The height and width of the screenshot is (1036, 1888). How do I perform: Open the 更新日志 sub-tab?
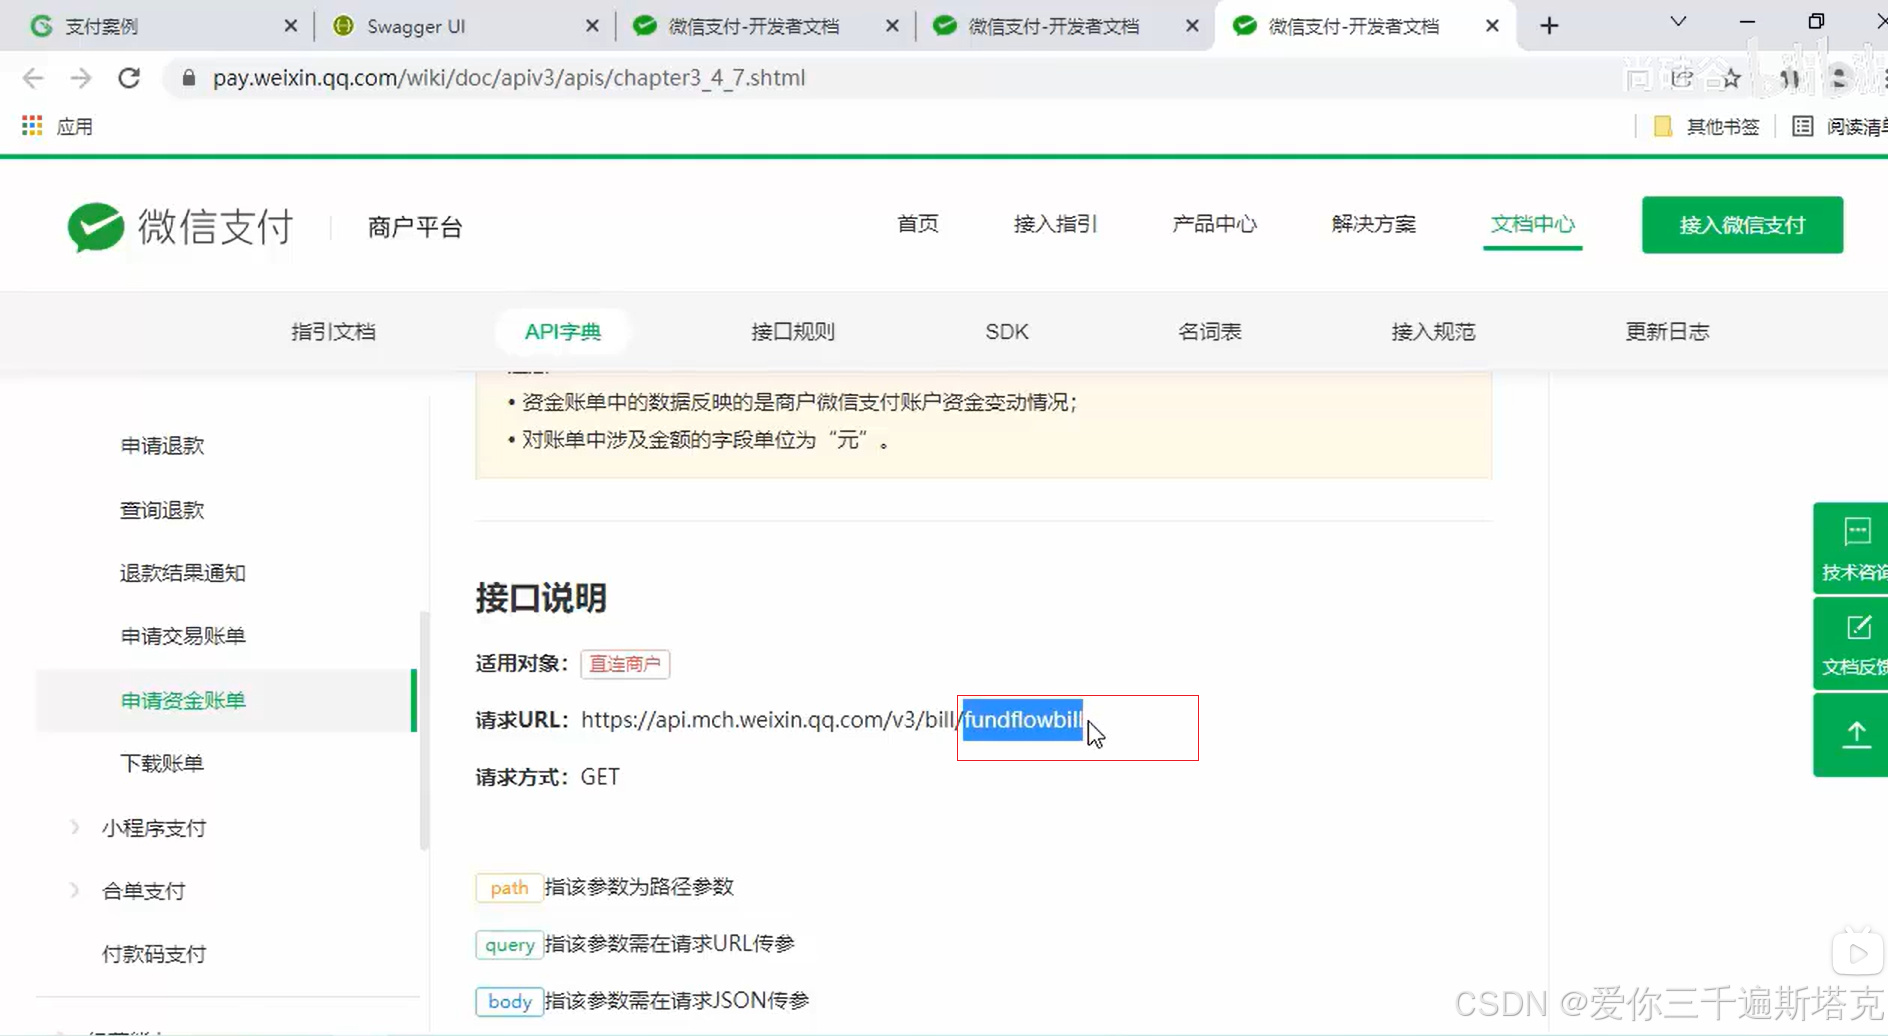[1667, 332]
